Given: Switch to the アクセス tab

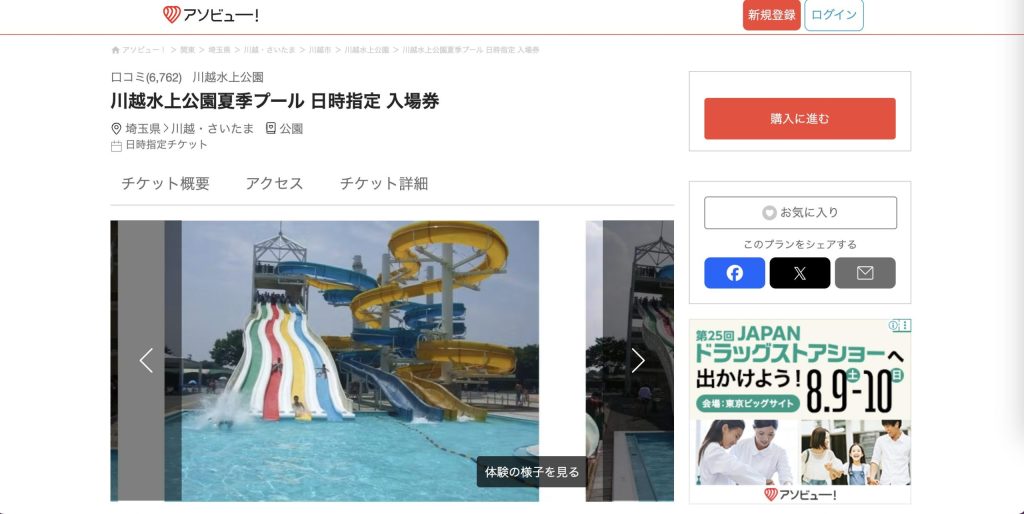Looking at the screenshot, I should coord(274,184).
